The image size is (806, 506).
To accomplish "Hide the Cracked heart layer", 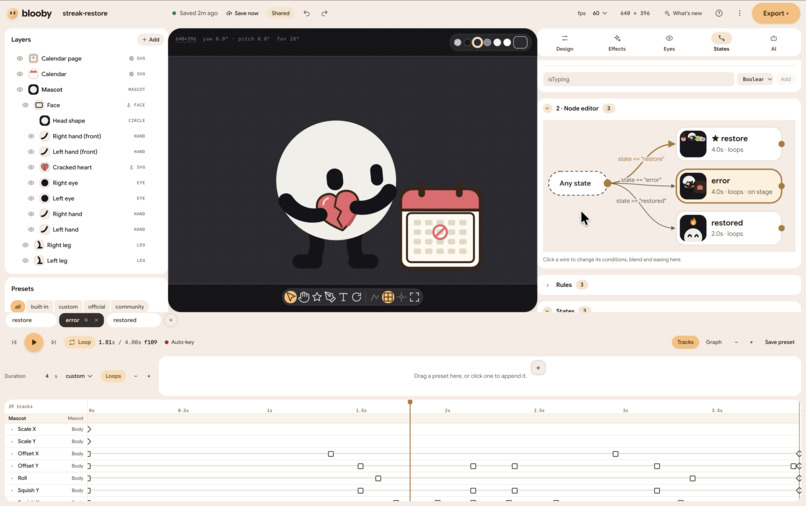I will point(31,167).
